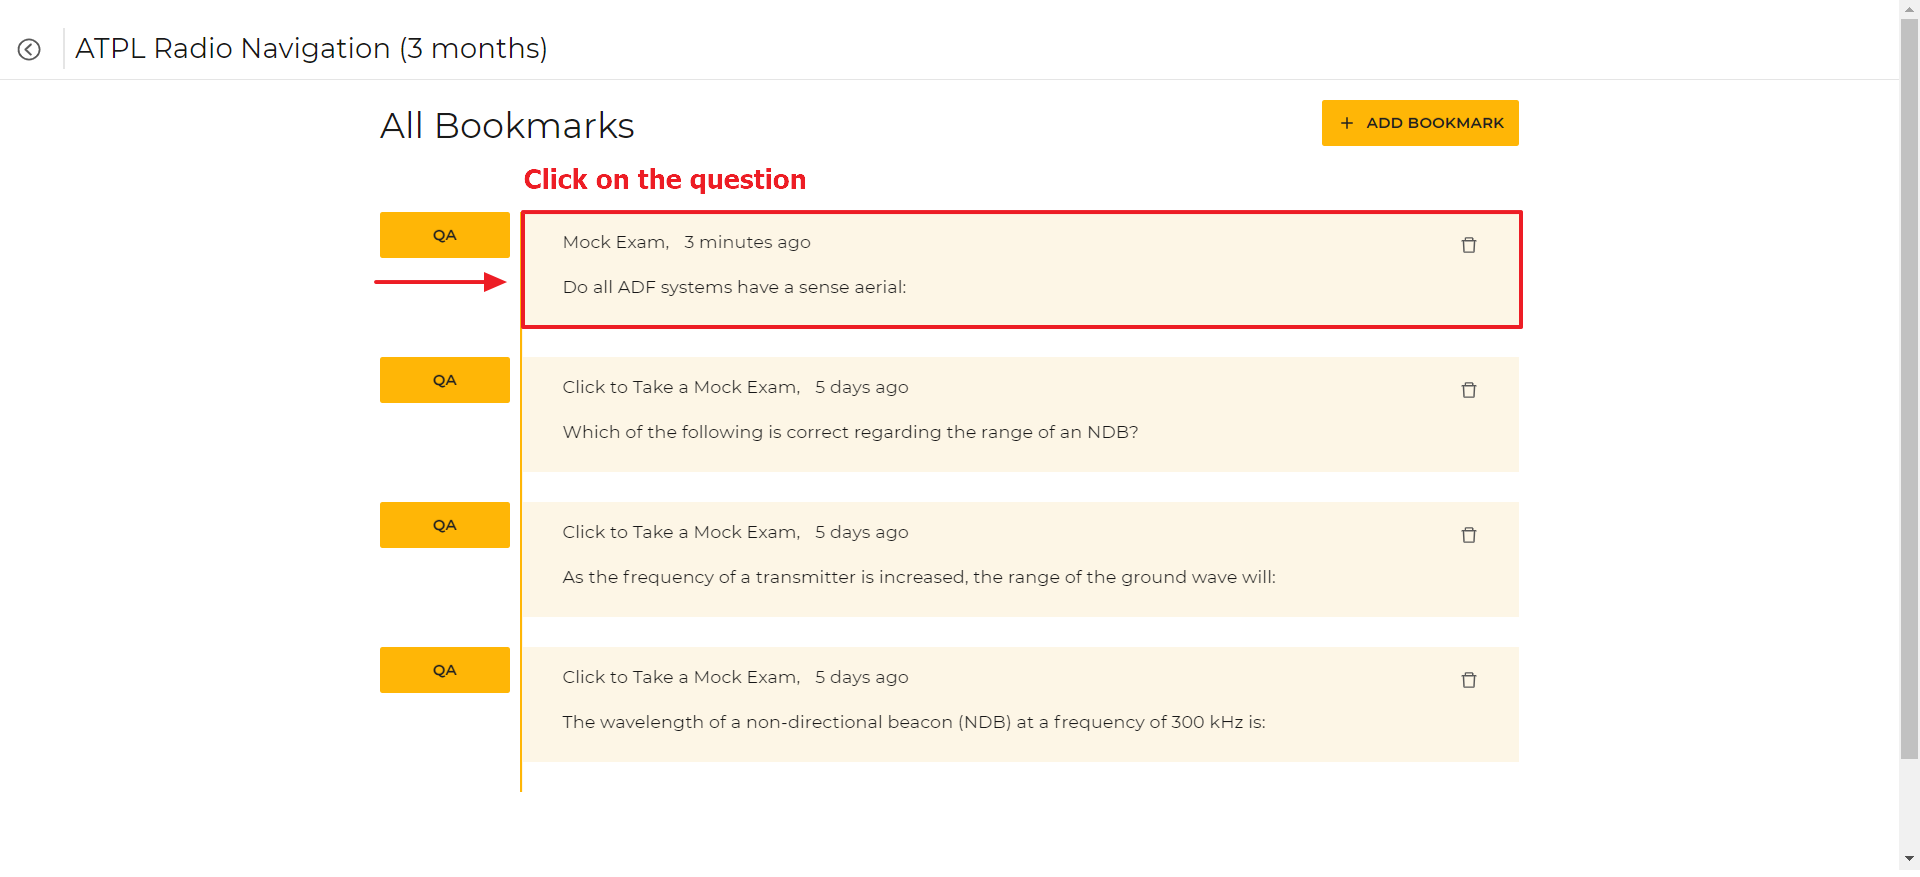The height and width of the screenshot is (877, 1920).
Task: Click the vertical scrollbar thumb
Action: [x=1910, y=390]
